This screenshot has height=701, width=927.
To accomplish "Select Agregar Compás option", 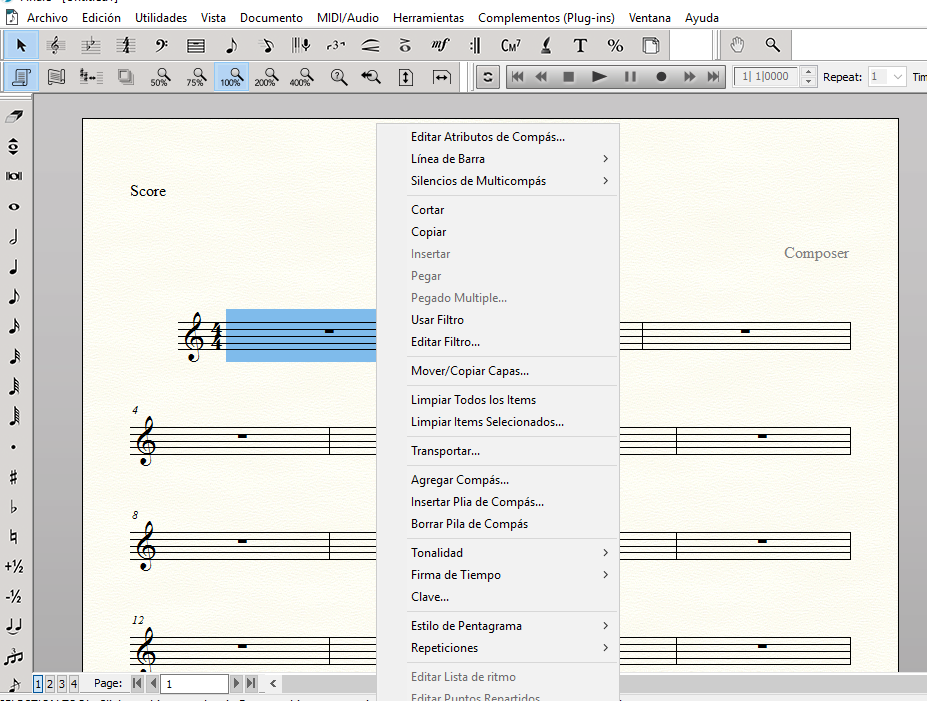I will (x=458, y=479).
